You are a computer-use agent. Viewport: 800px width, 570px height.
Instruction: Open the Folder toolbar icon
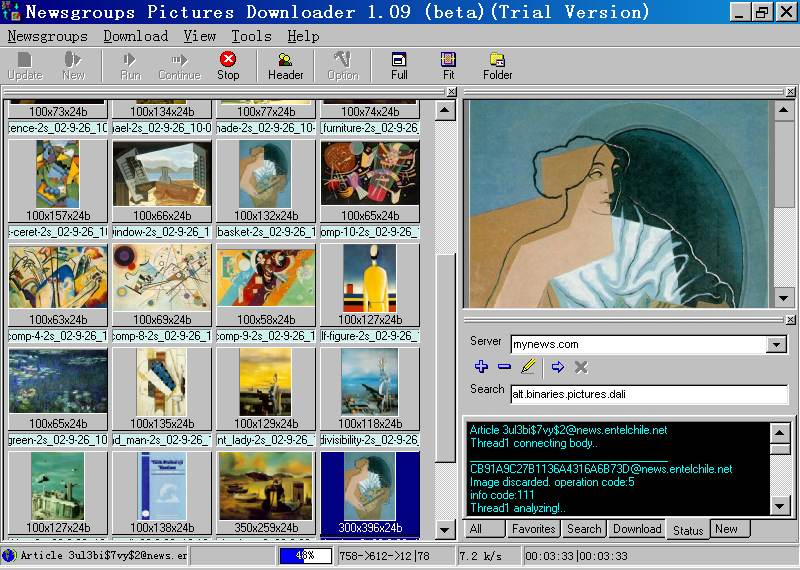click(497, 66)
